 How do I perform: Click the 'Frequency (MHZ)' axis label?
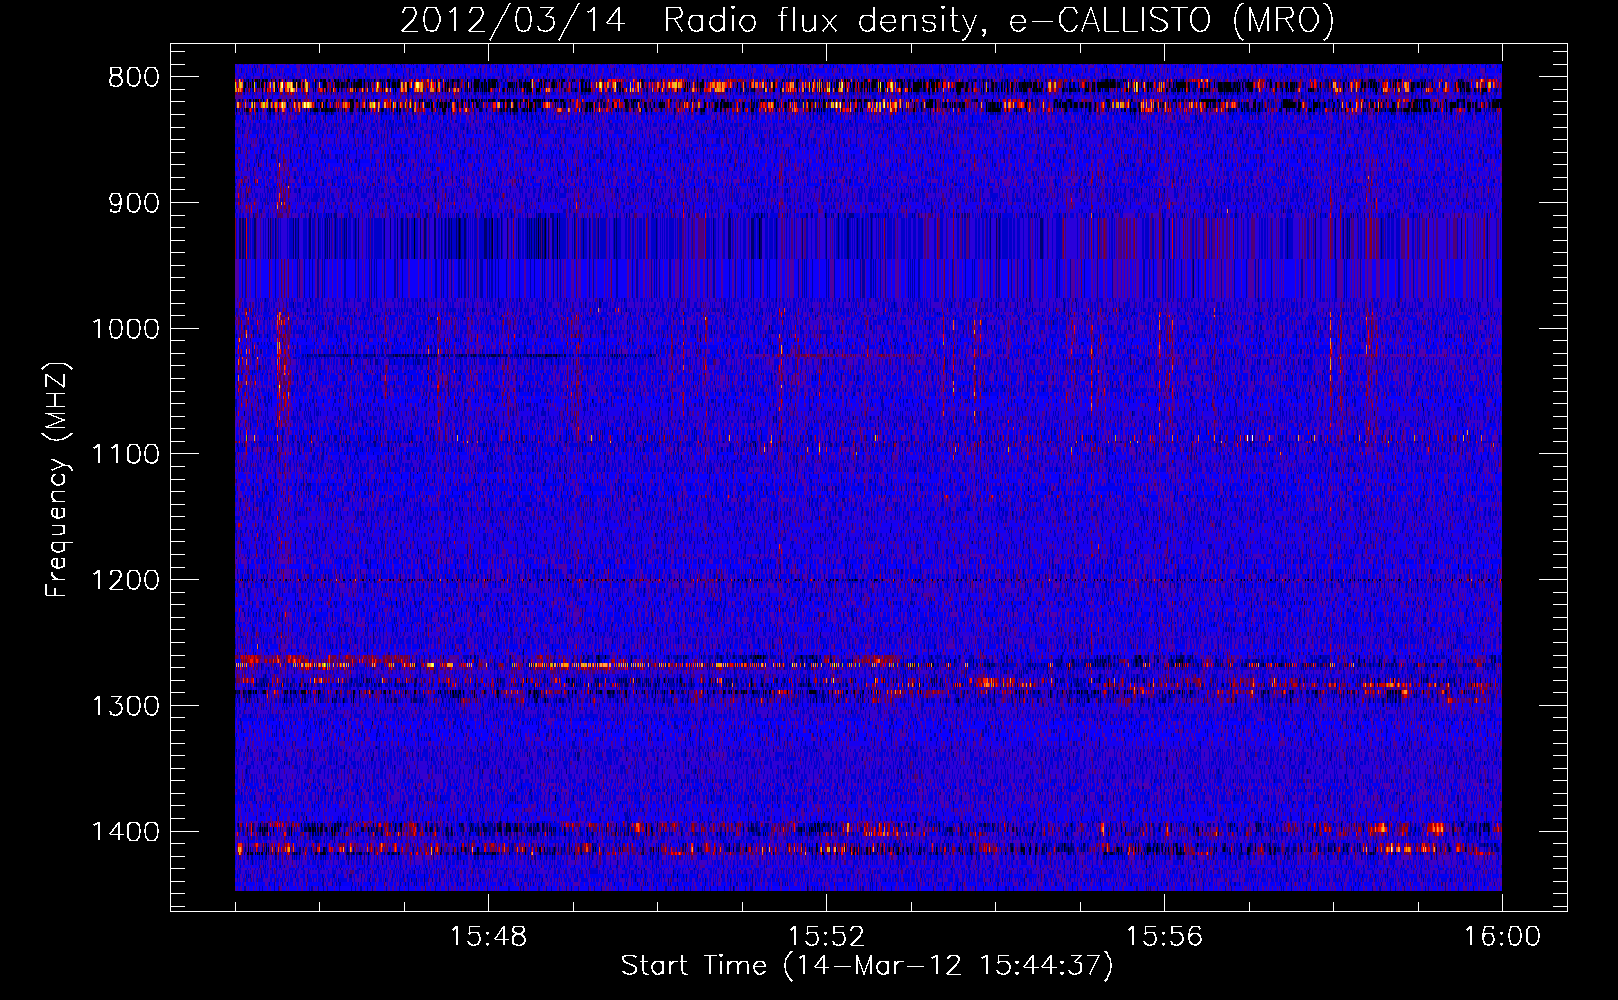(x=57, y=480)
